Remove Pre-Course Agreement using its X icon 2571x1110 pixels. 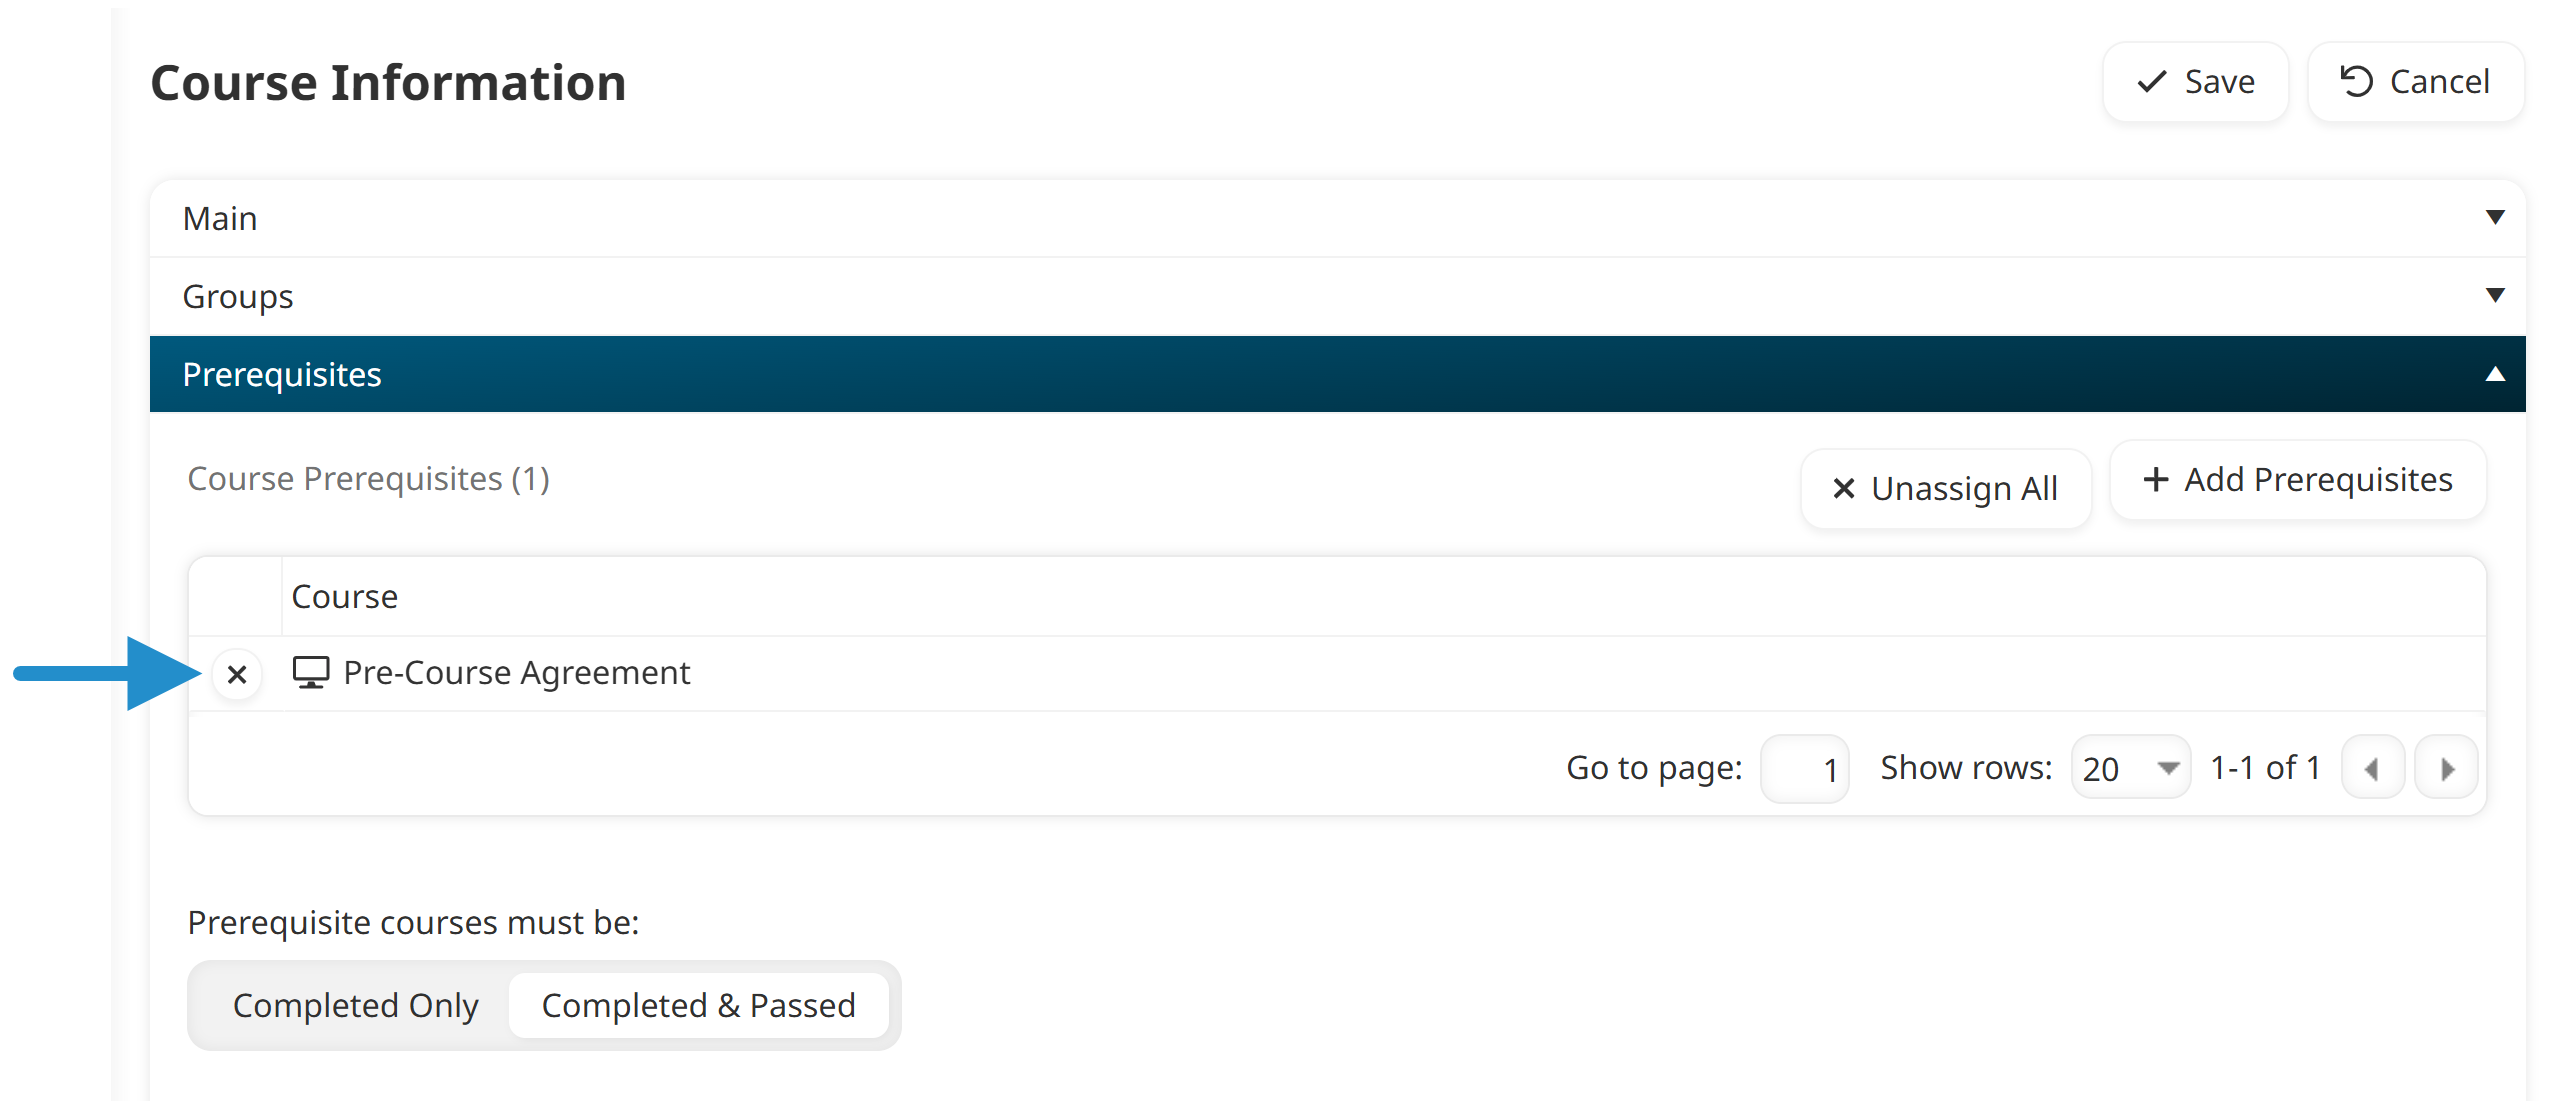(x=237, y=675)
